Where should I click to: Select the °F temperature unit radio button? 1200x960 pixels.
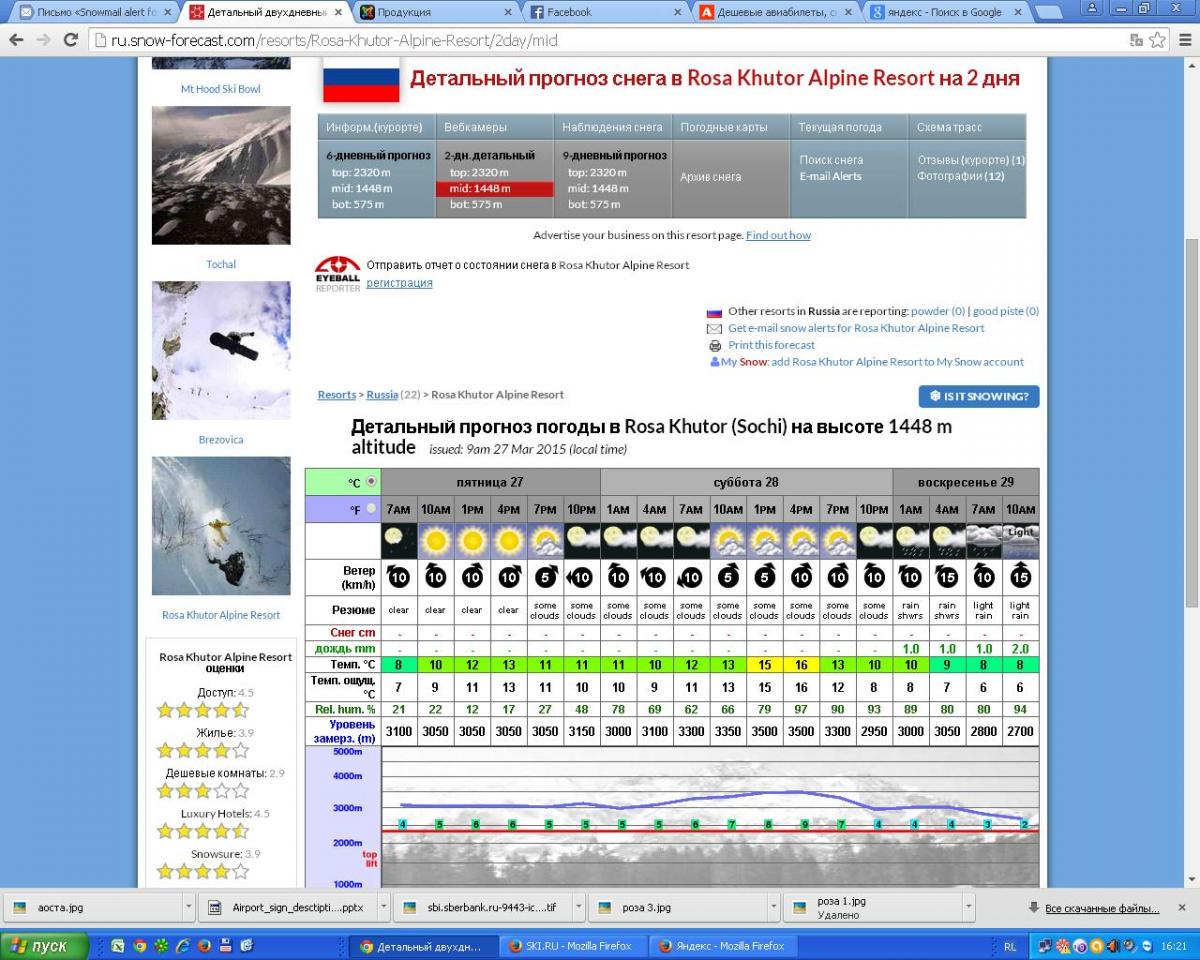click(x=371, y=508)
